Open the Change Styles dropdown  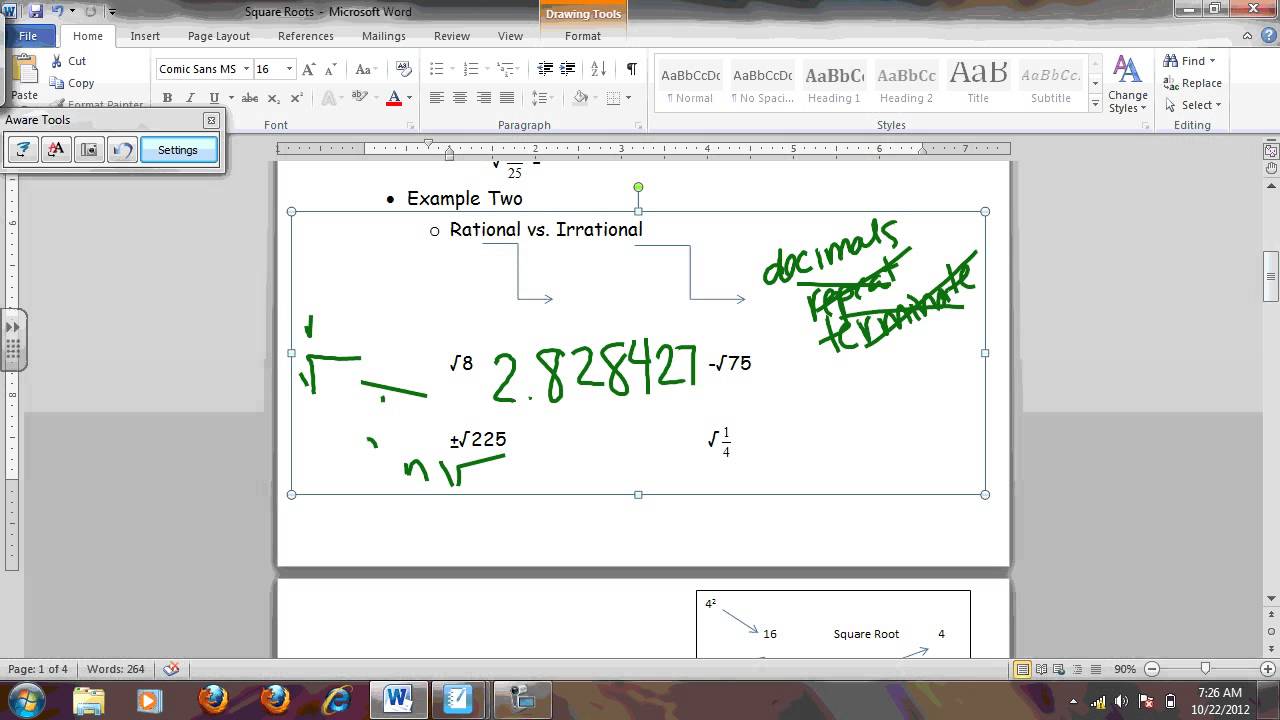tap(1128, 85)
